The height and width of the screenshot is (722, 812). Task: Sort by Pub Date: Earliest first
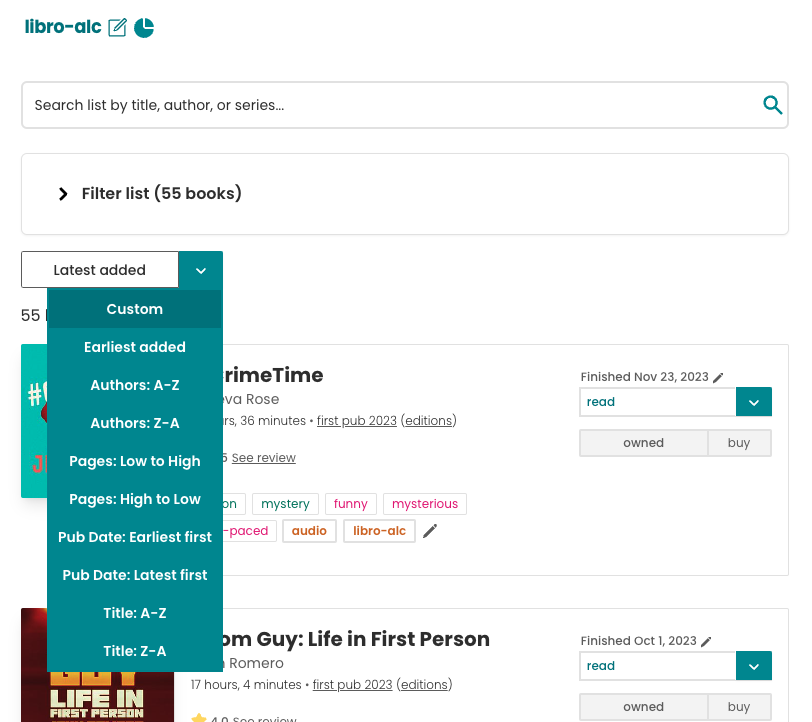[135, 537]
